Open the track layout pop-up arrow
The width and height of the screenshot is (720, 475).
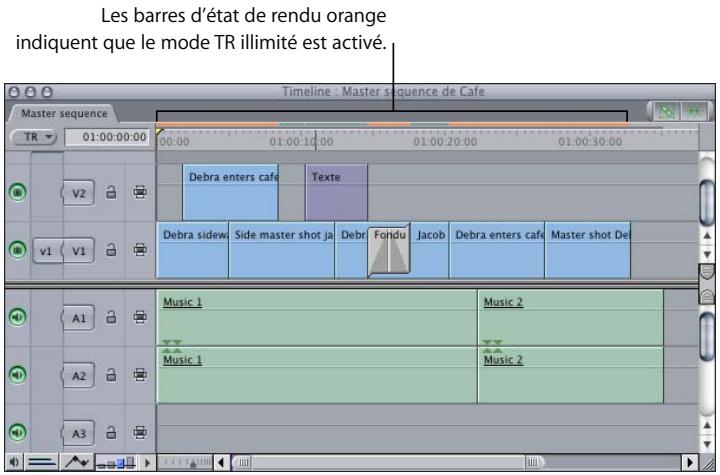click(x=147, y=462)
